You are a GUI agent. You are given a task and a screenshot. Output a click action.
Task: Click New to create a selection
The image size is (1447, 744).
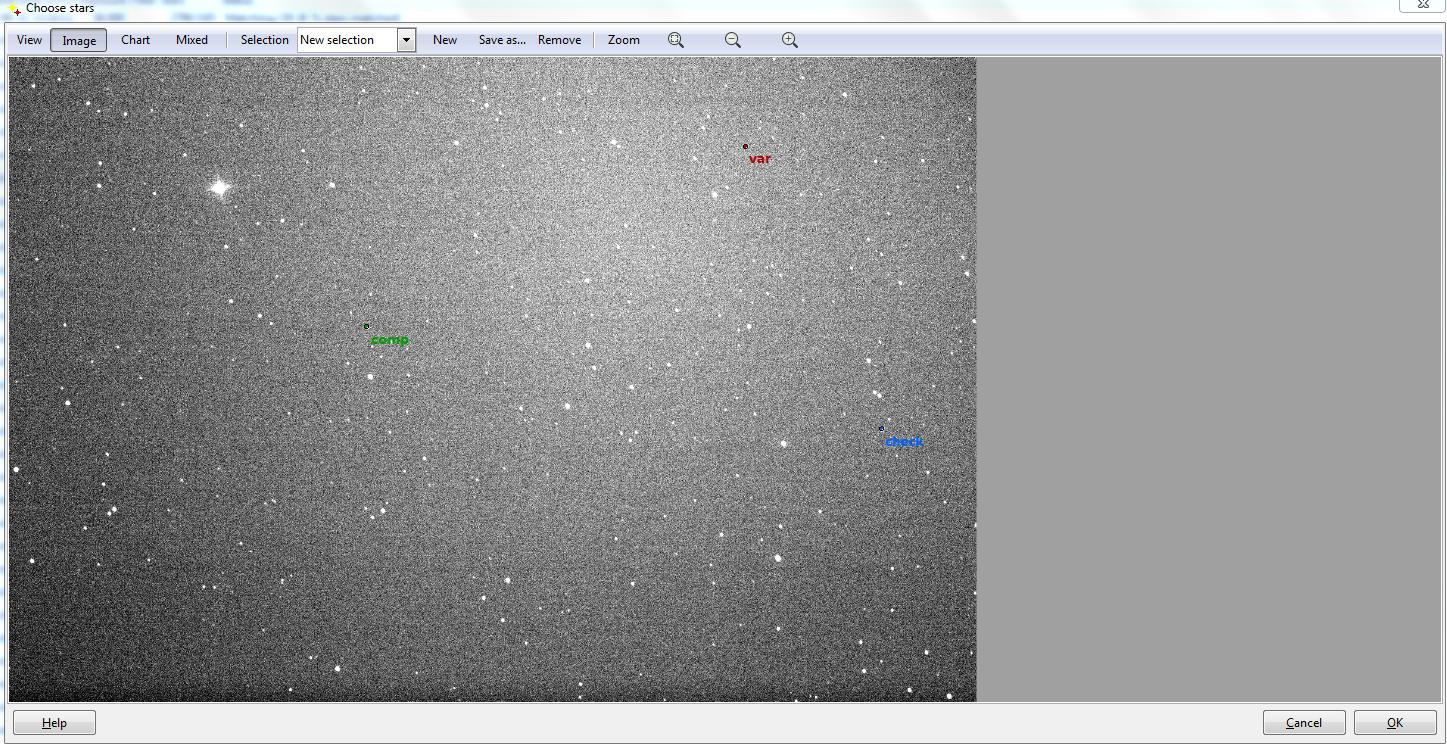[x=445, y=40]
